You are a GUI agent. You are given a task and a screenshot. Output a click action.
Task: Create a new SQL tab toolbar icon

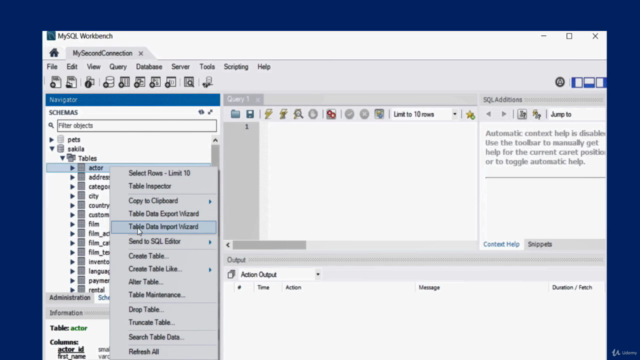[56, 82]
